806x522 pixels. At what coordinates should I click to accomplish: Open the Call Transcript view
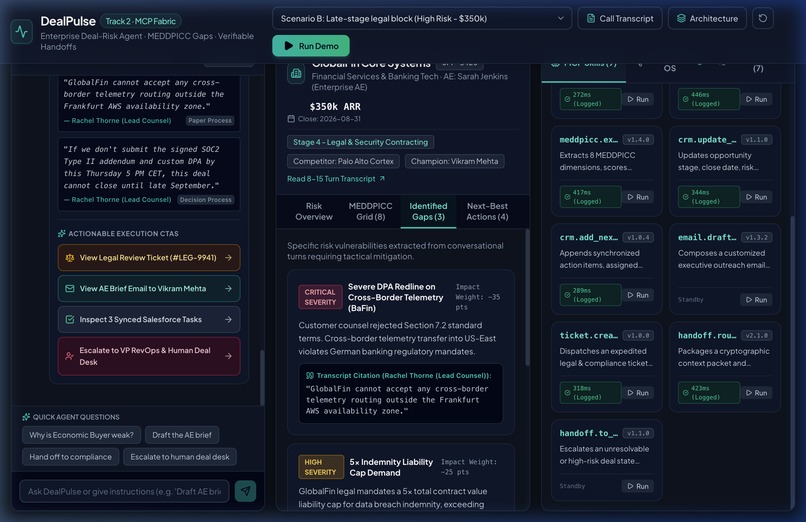click(620, 18)
